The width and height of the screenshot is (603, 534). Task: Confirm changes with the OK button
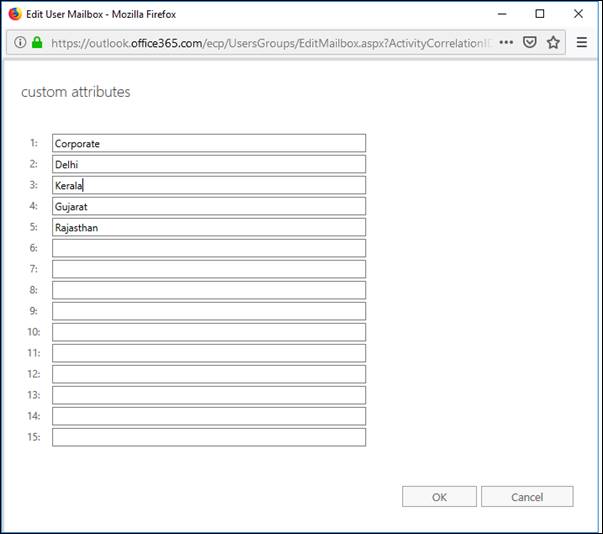point(439,497)
